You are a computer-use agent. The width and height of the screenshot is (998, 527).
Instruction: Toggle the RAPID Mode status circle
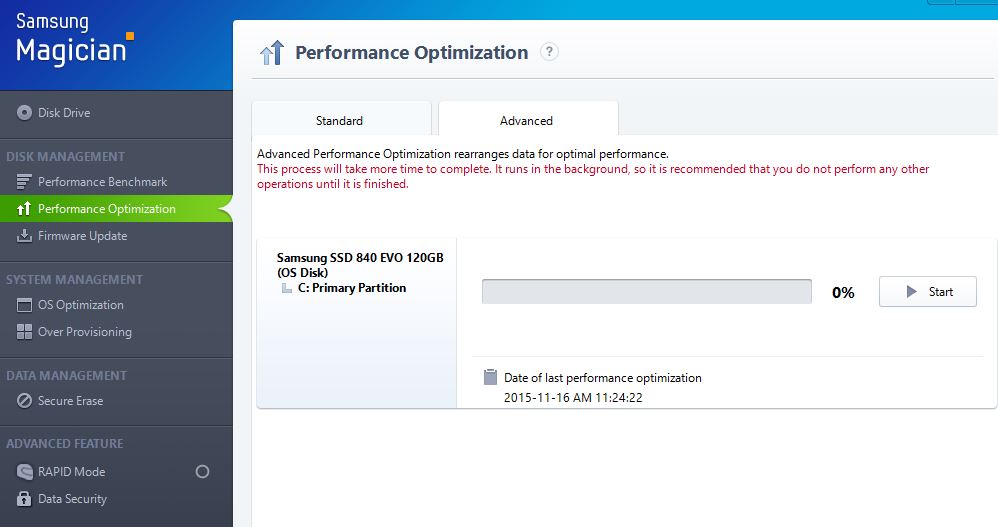point(202,472)
